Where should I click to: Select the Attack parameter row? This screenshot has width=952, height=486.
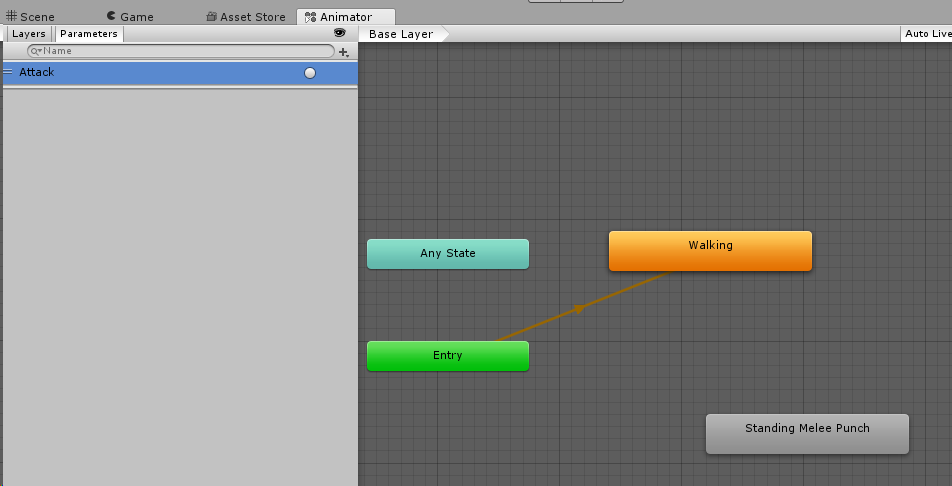click(x=180, y=72)
